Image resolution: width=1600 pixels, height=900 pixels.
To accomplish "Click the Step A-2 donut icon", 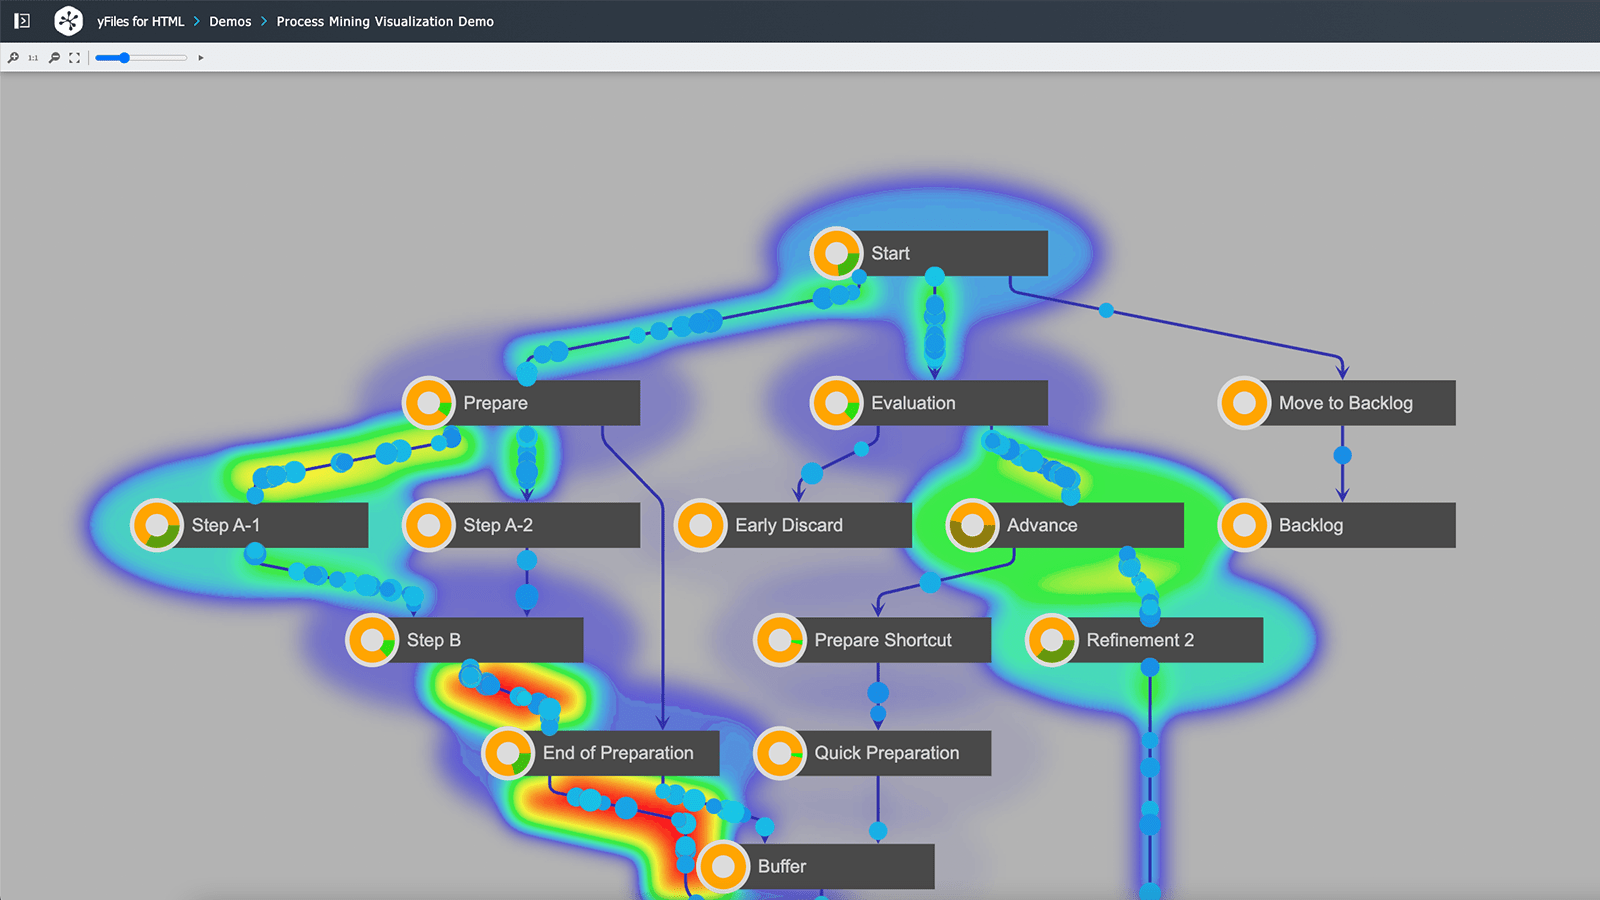I will tap(429, 525).
